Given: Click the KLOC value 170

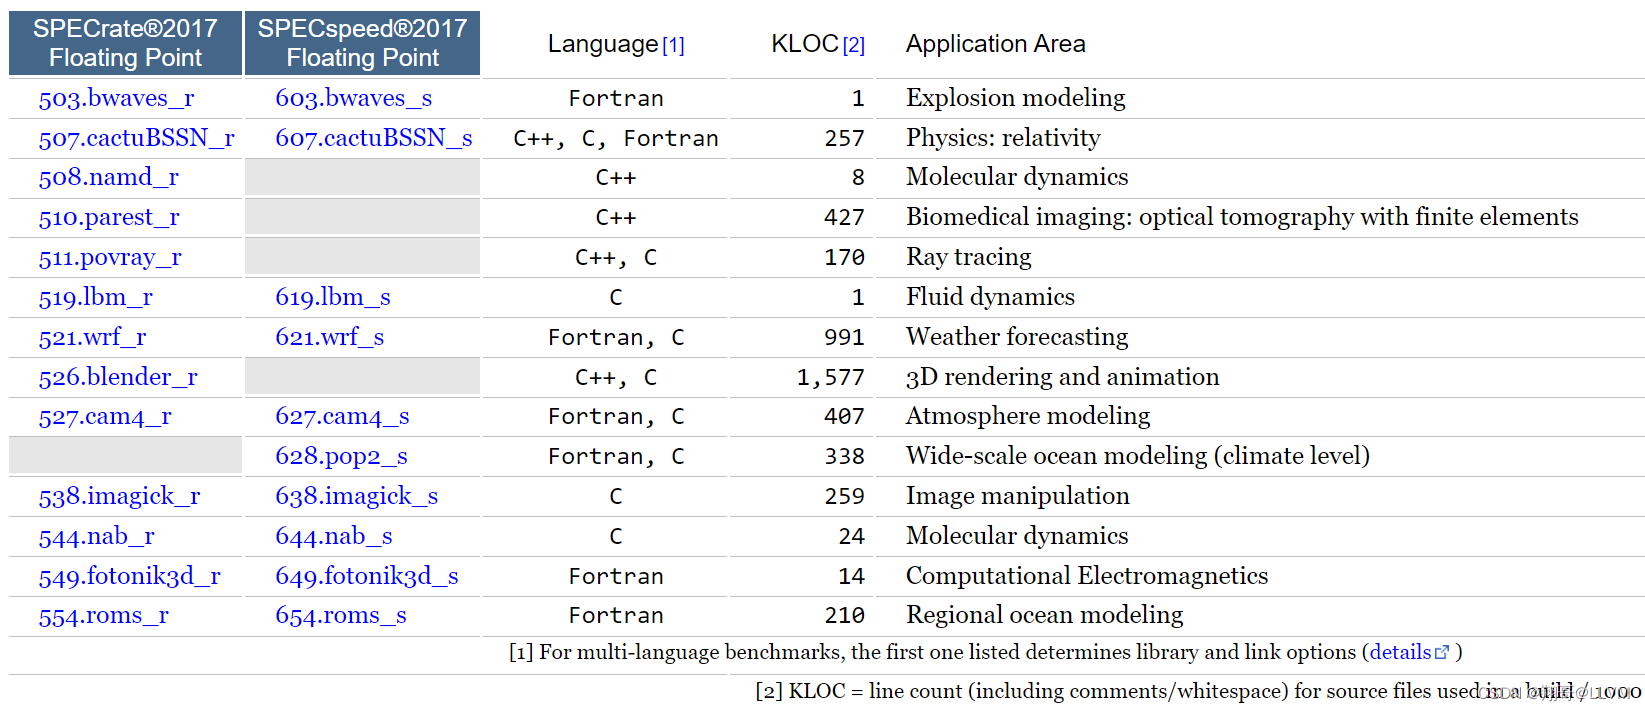Looking at the screenshot, I should coord(845,257).
